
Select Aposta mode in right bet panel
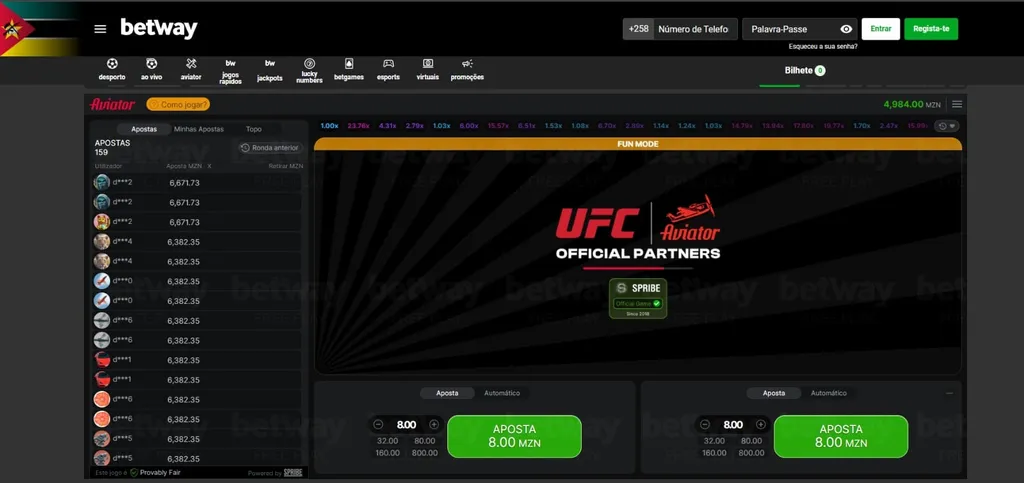coord(774,393)
